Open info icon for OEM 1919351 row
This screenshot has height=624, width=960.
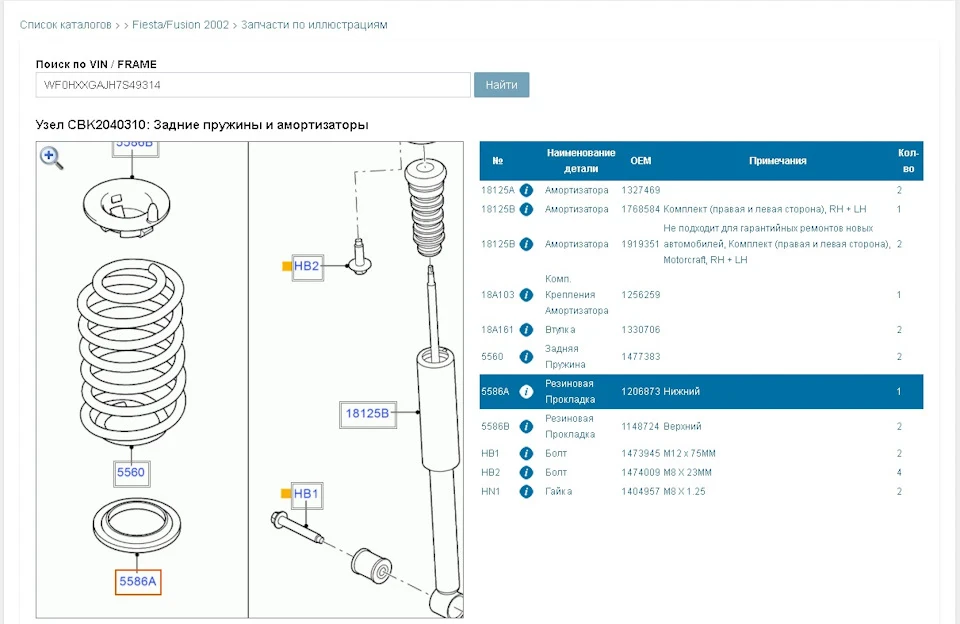point(526,244)
